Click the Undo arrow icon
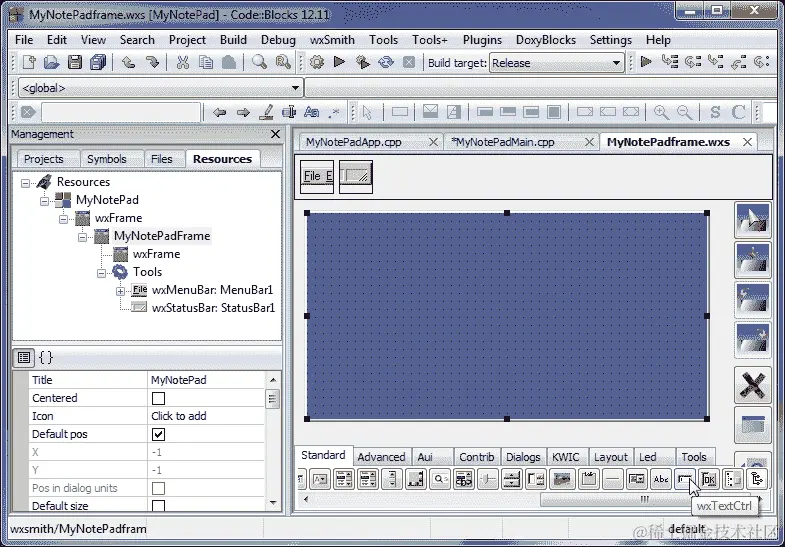Viewport: 785px width, 547px height. [x=128, y=63]
